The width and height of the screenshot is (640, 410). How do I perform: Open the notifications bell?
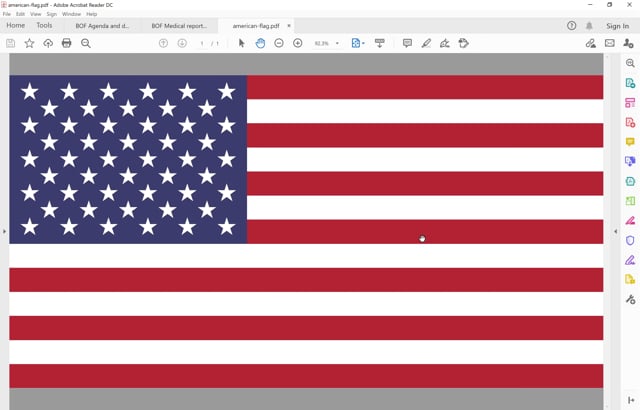point(589,26)
